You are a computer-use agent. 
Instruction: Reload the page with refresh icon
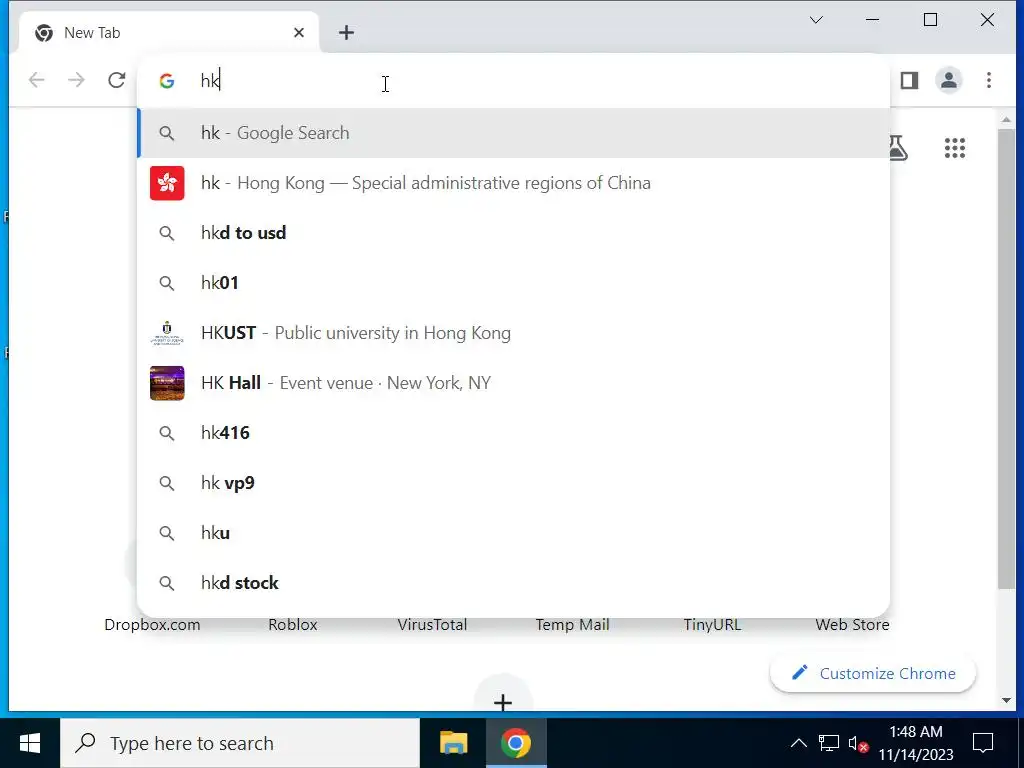click(x=117, y=80)
